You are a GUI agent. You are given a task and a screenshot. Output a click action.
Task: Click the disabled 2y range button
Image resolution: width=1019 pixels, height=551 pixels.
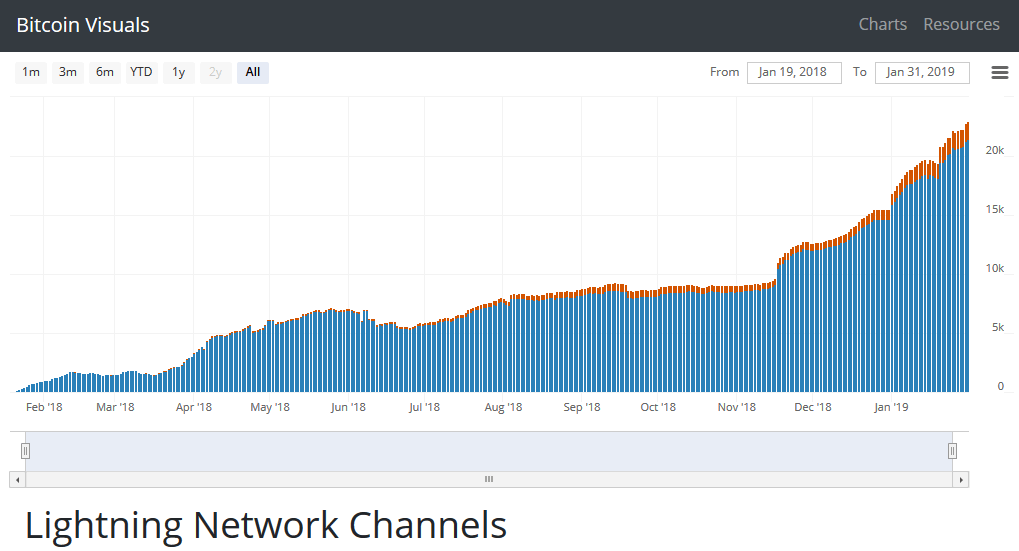pos(216,72)
